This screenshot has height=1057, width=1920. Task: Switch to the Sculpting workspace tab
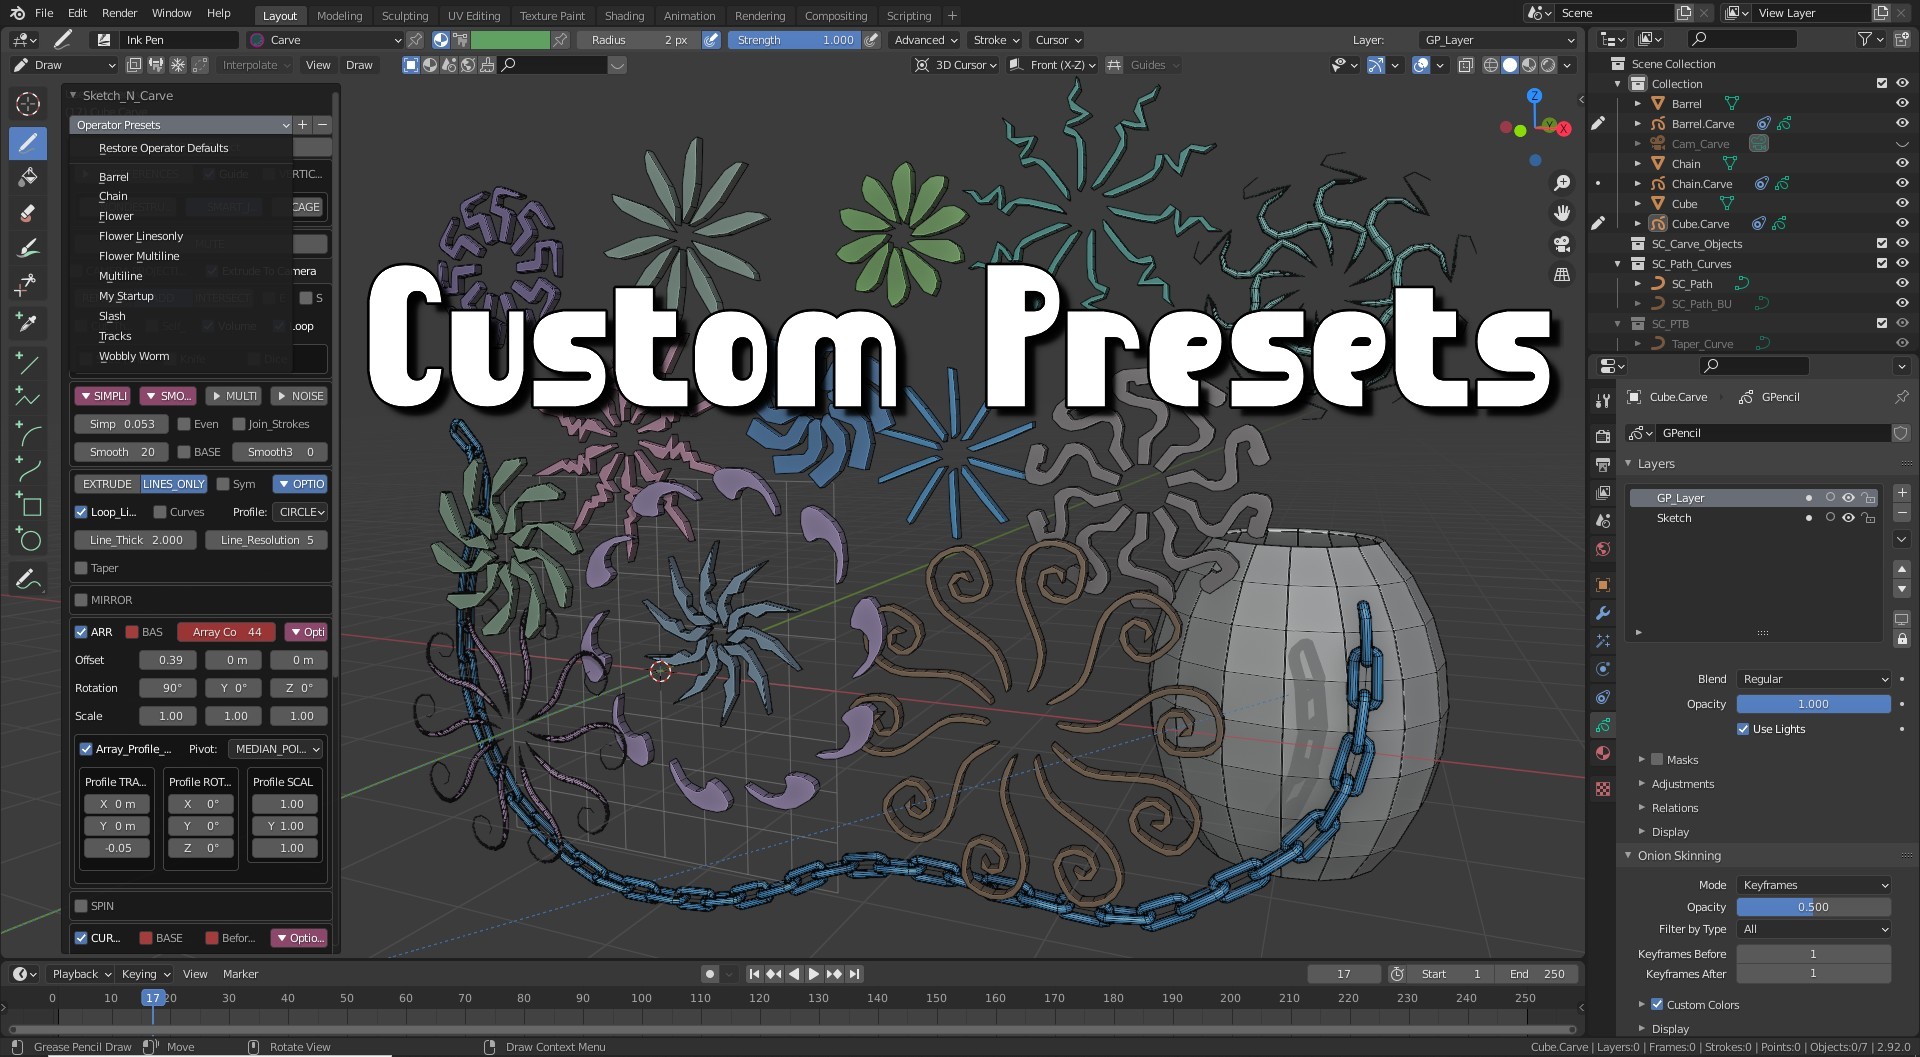click(404, 16)
